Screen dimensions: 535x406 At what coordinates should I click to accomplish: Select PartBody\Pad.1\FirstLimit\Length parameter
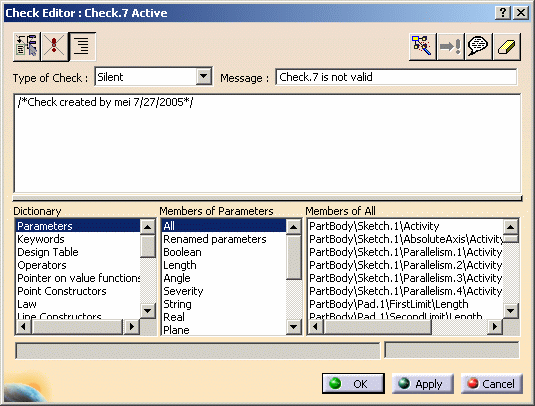point(405,304)
